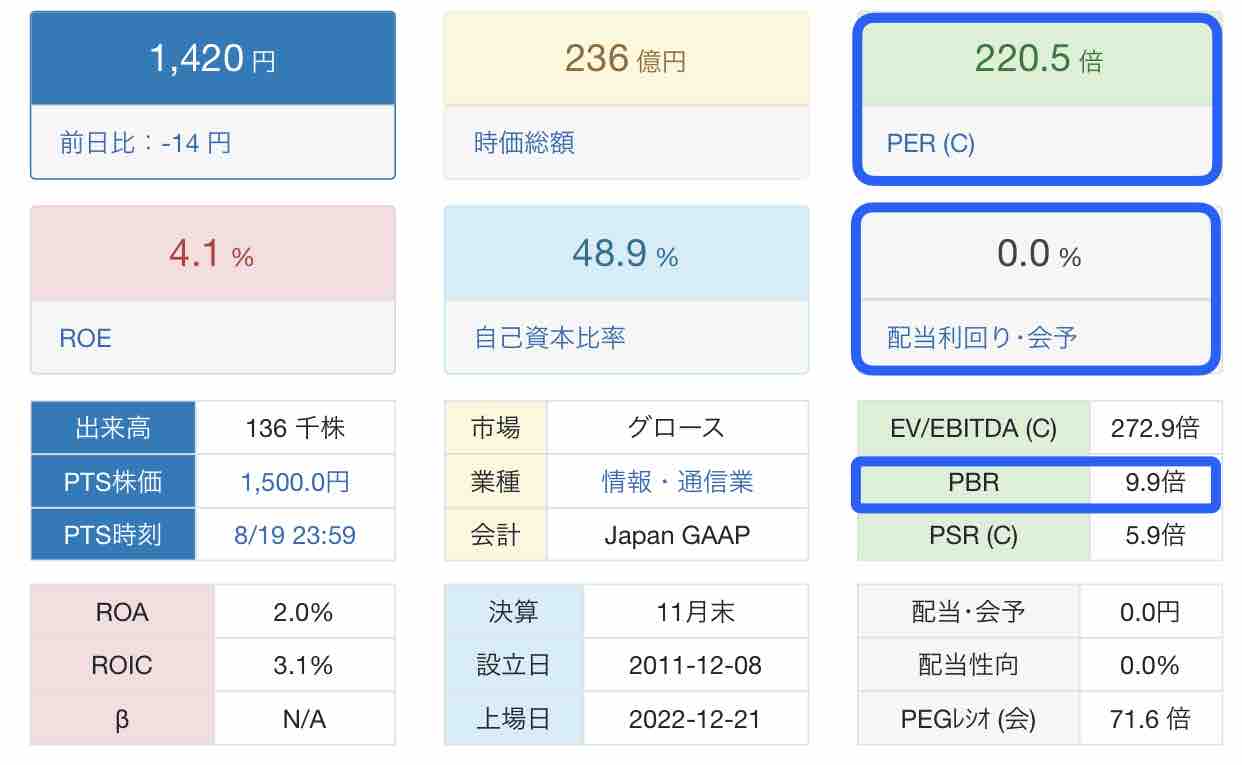1242x765 pixels.
Task: Open the 前日比 -14 円 link
Action: (x=145, y=143)
